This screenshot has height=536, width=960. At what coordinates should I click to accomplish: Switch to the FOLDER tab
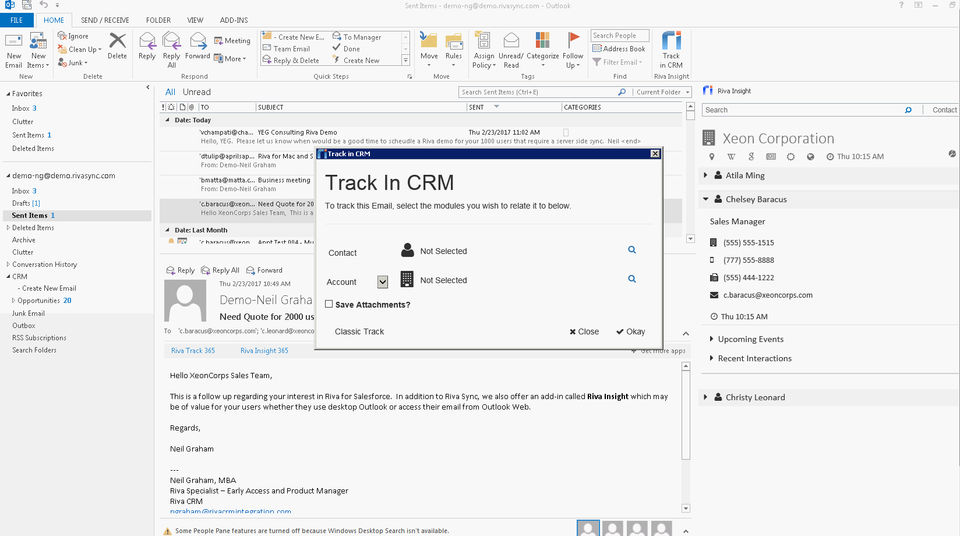pos(158,20)
